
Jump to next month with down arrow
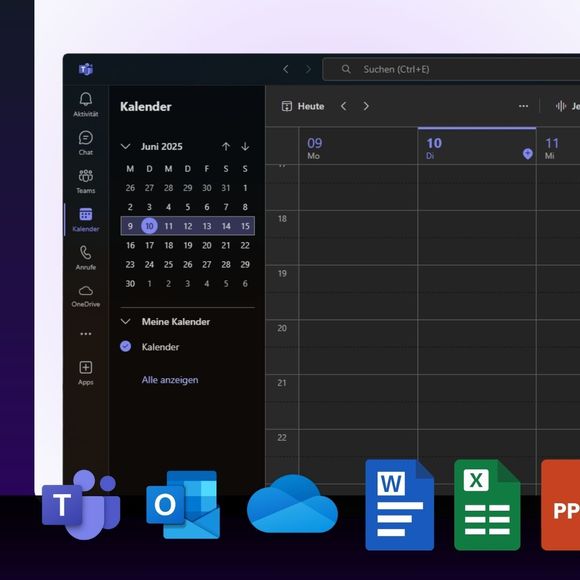coord(245,146)
